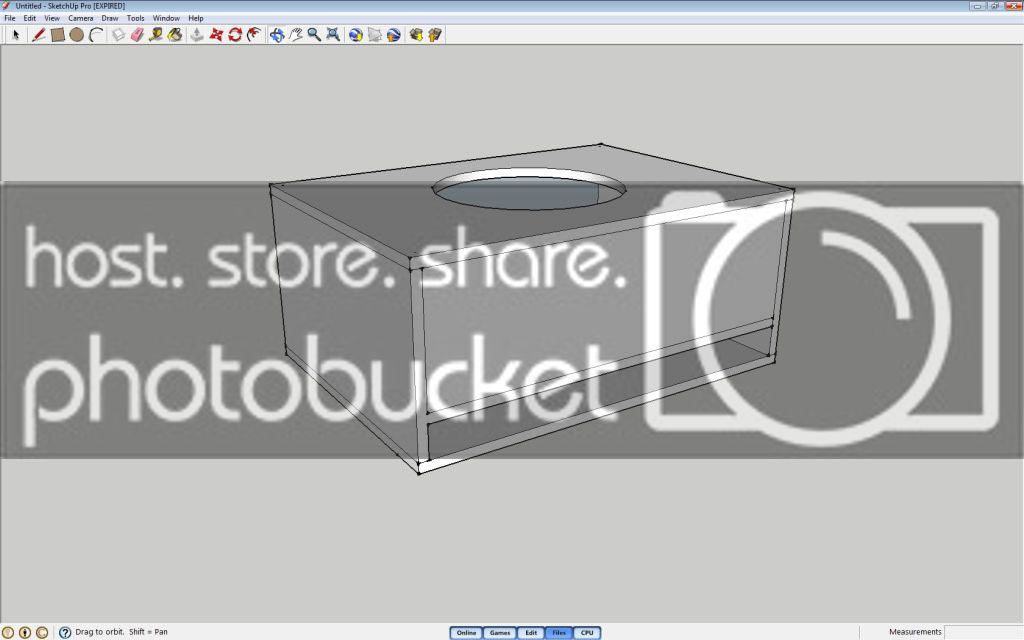Click the Games button in bottom bar
The width and height of the screenshot is (1024, 640).
[500, 633]
